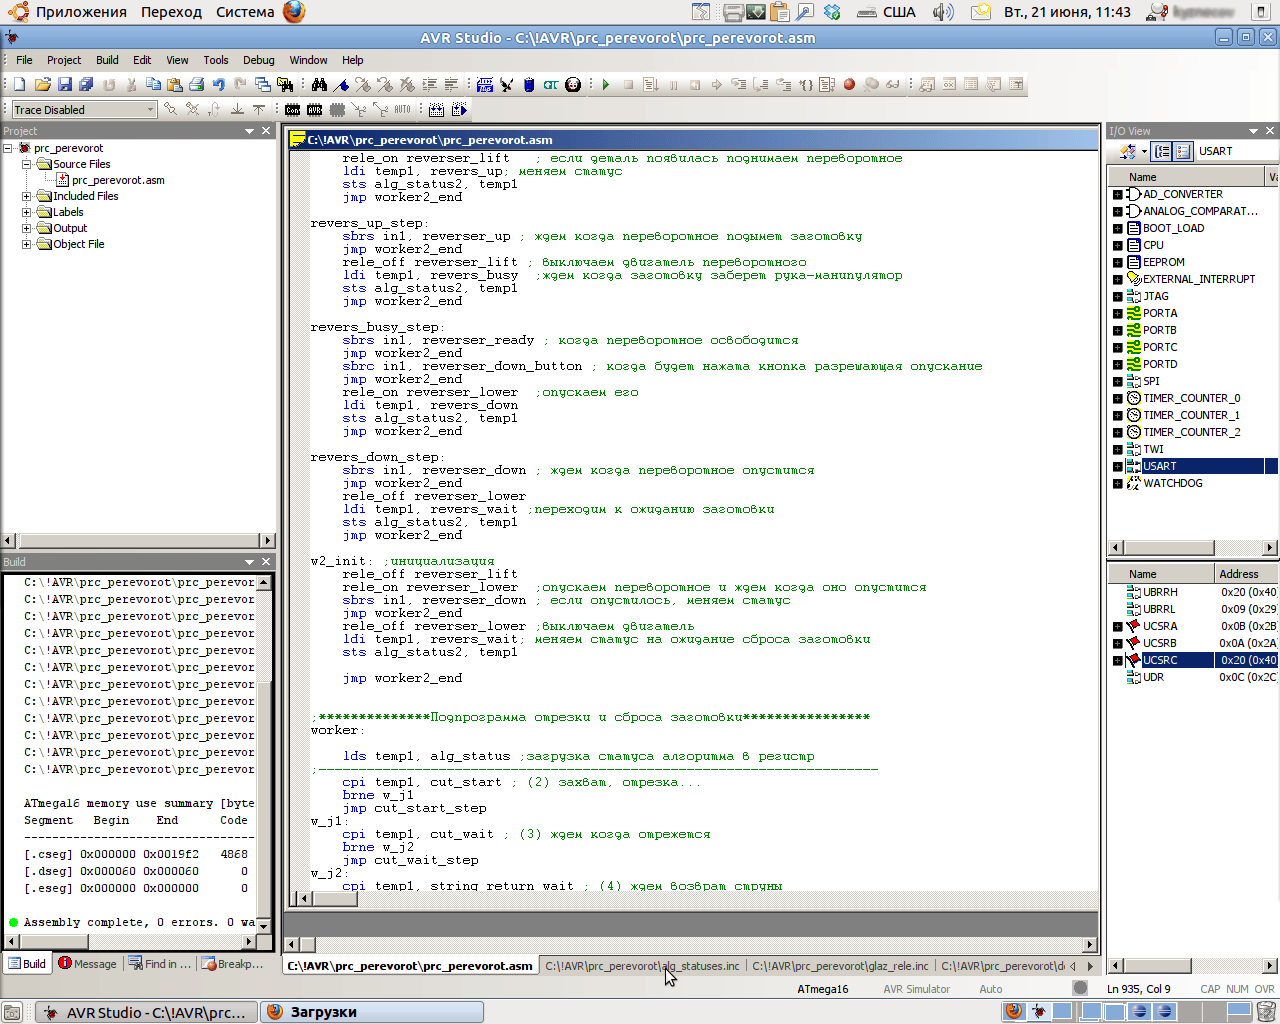This screenshot has width=1280, height=1024.
Task: Expand the Included Files folder
Action: (27, 196)
